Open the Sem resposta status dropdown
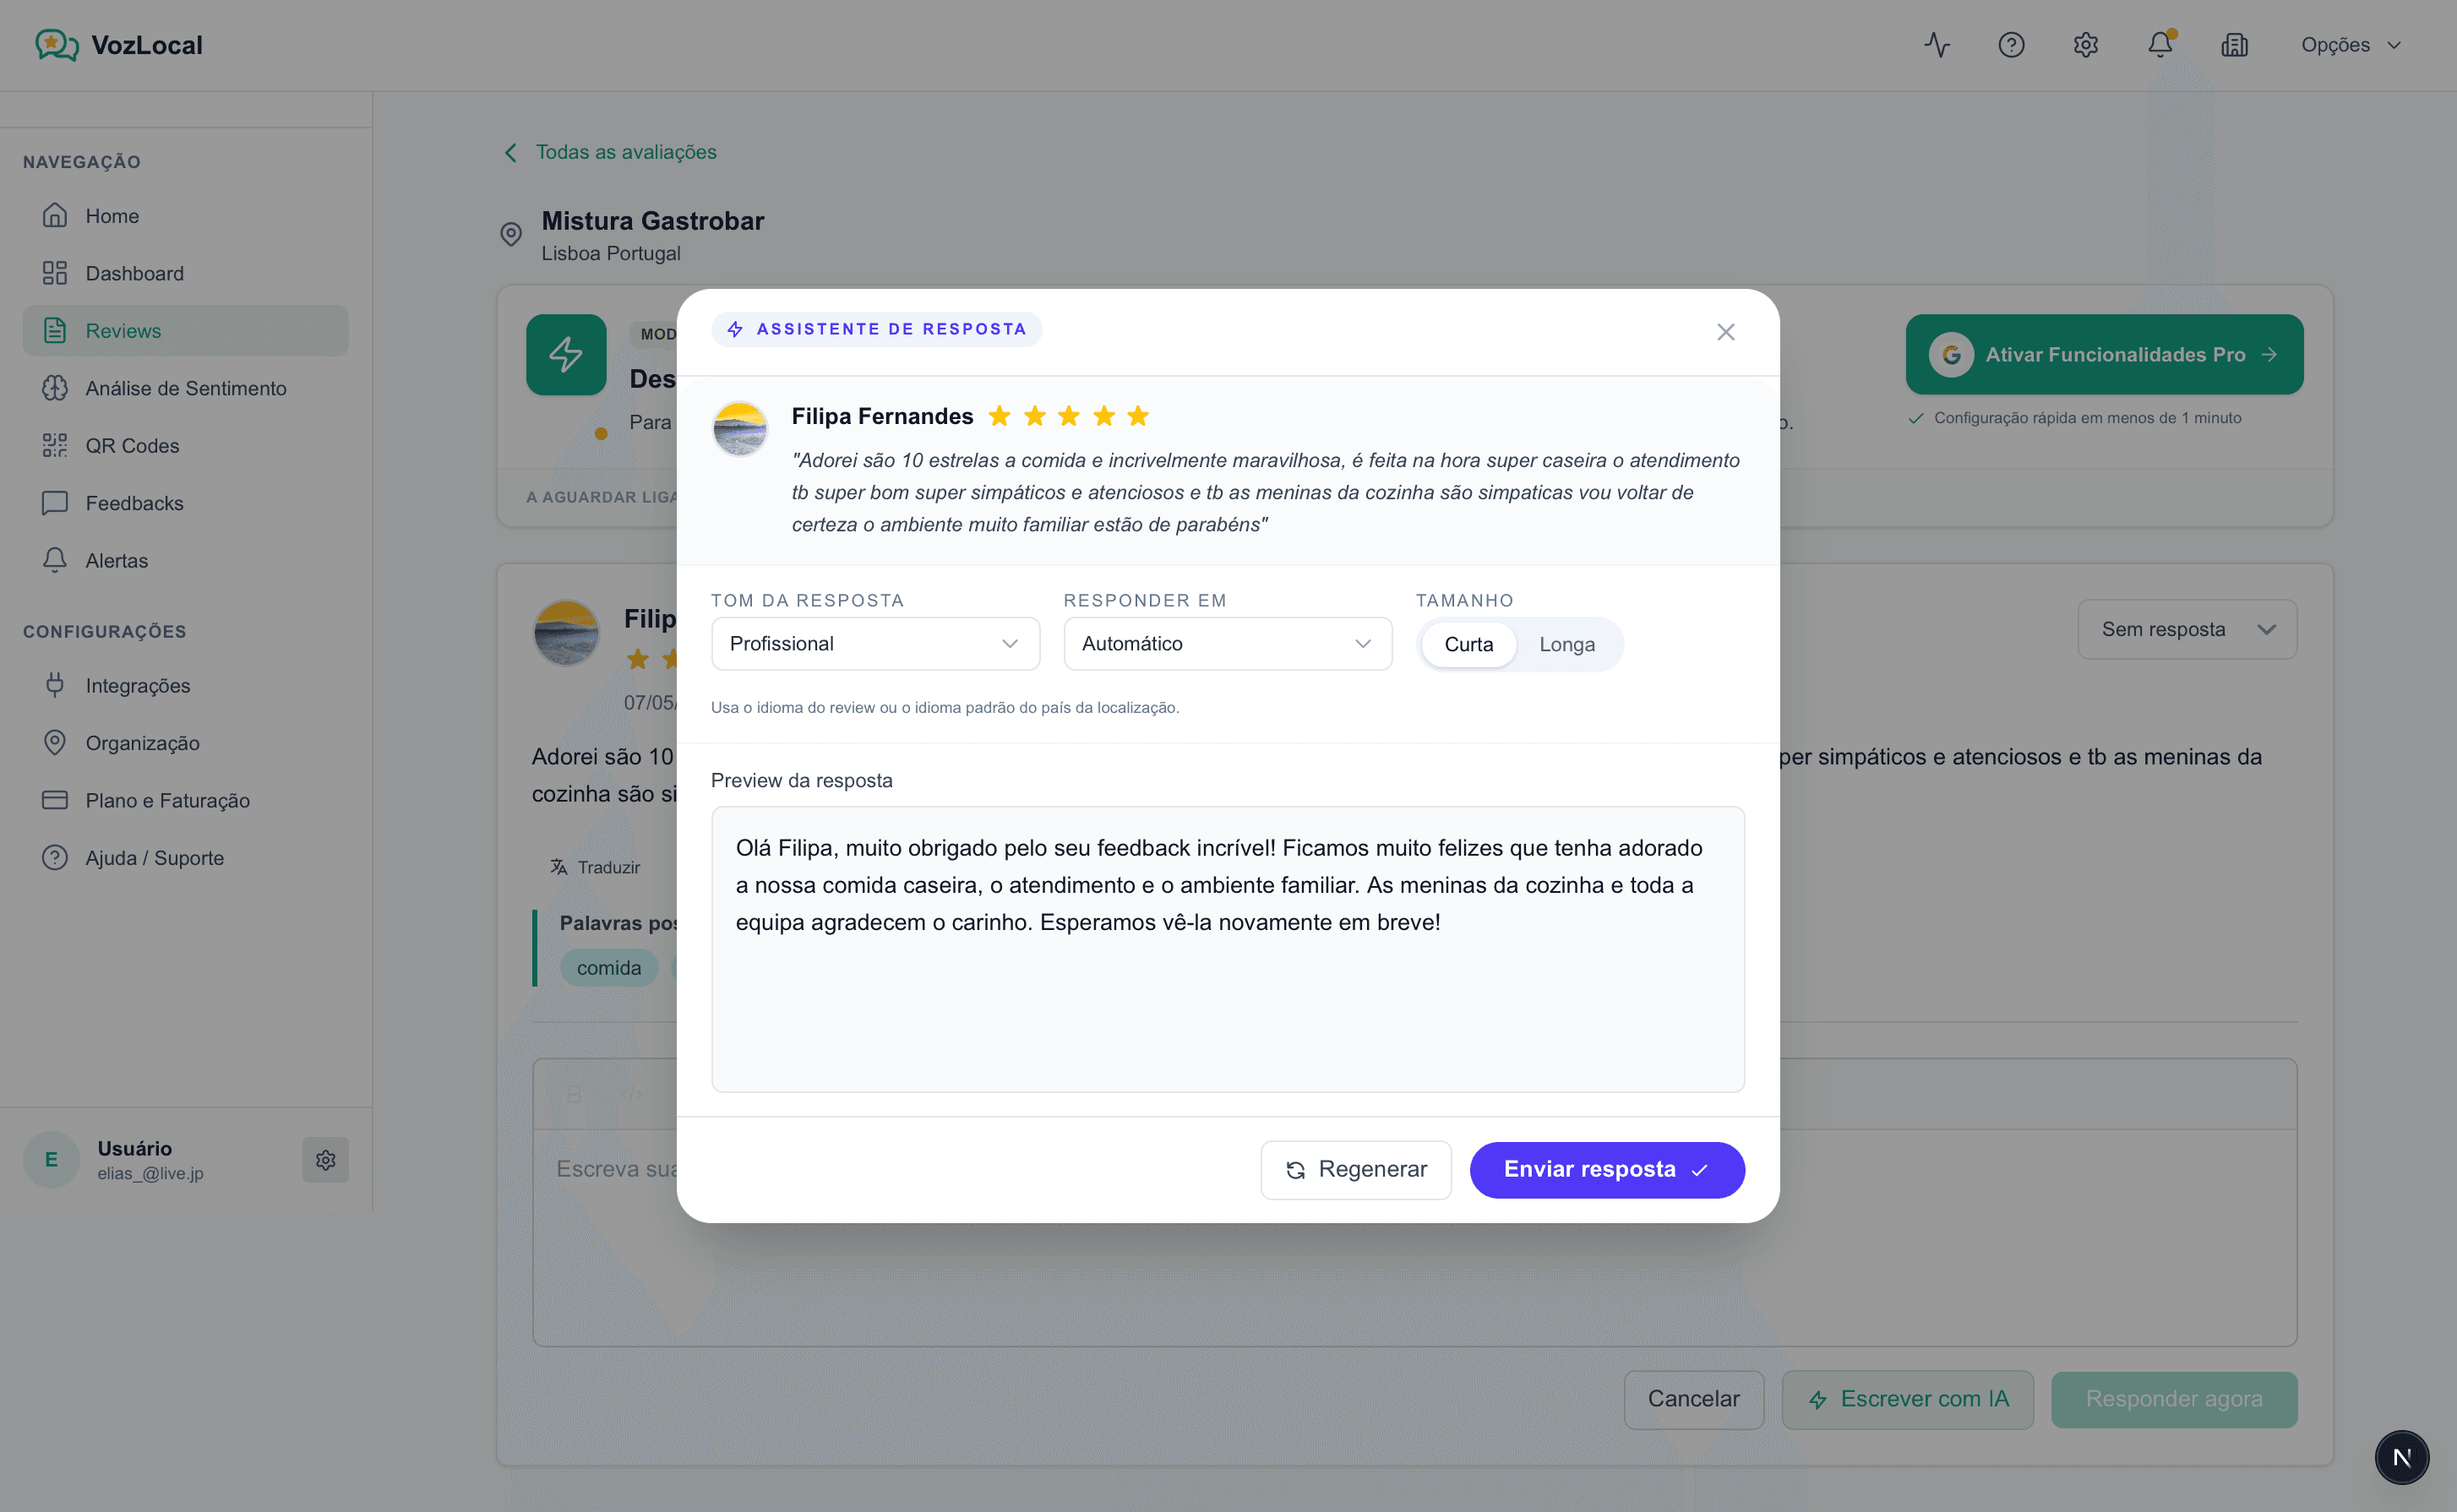This screenshot has height=1512, width=2457. click(x=2187, y=630)
